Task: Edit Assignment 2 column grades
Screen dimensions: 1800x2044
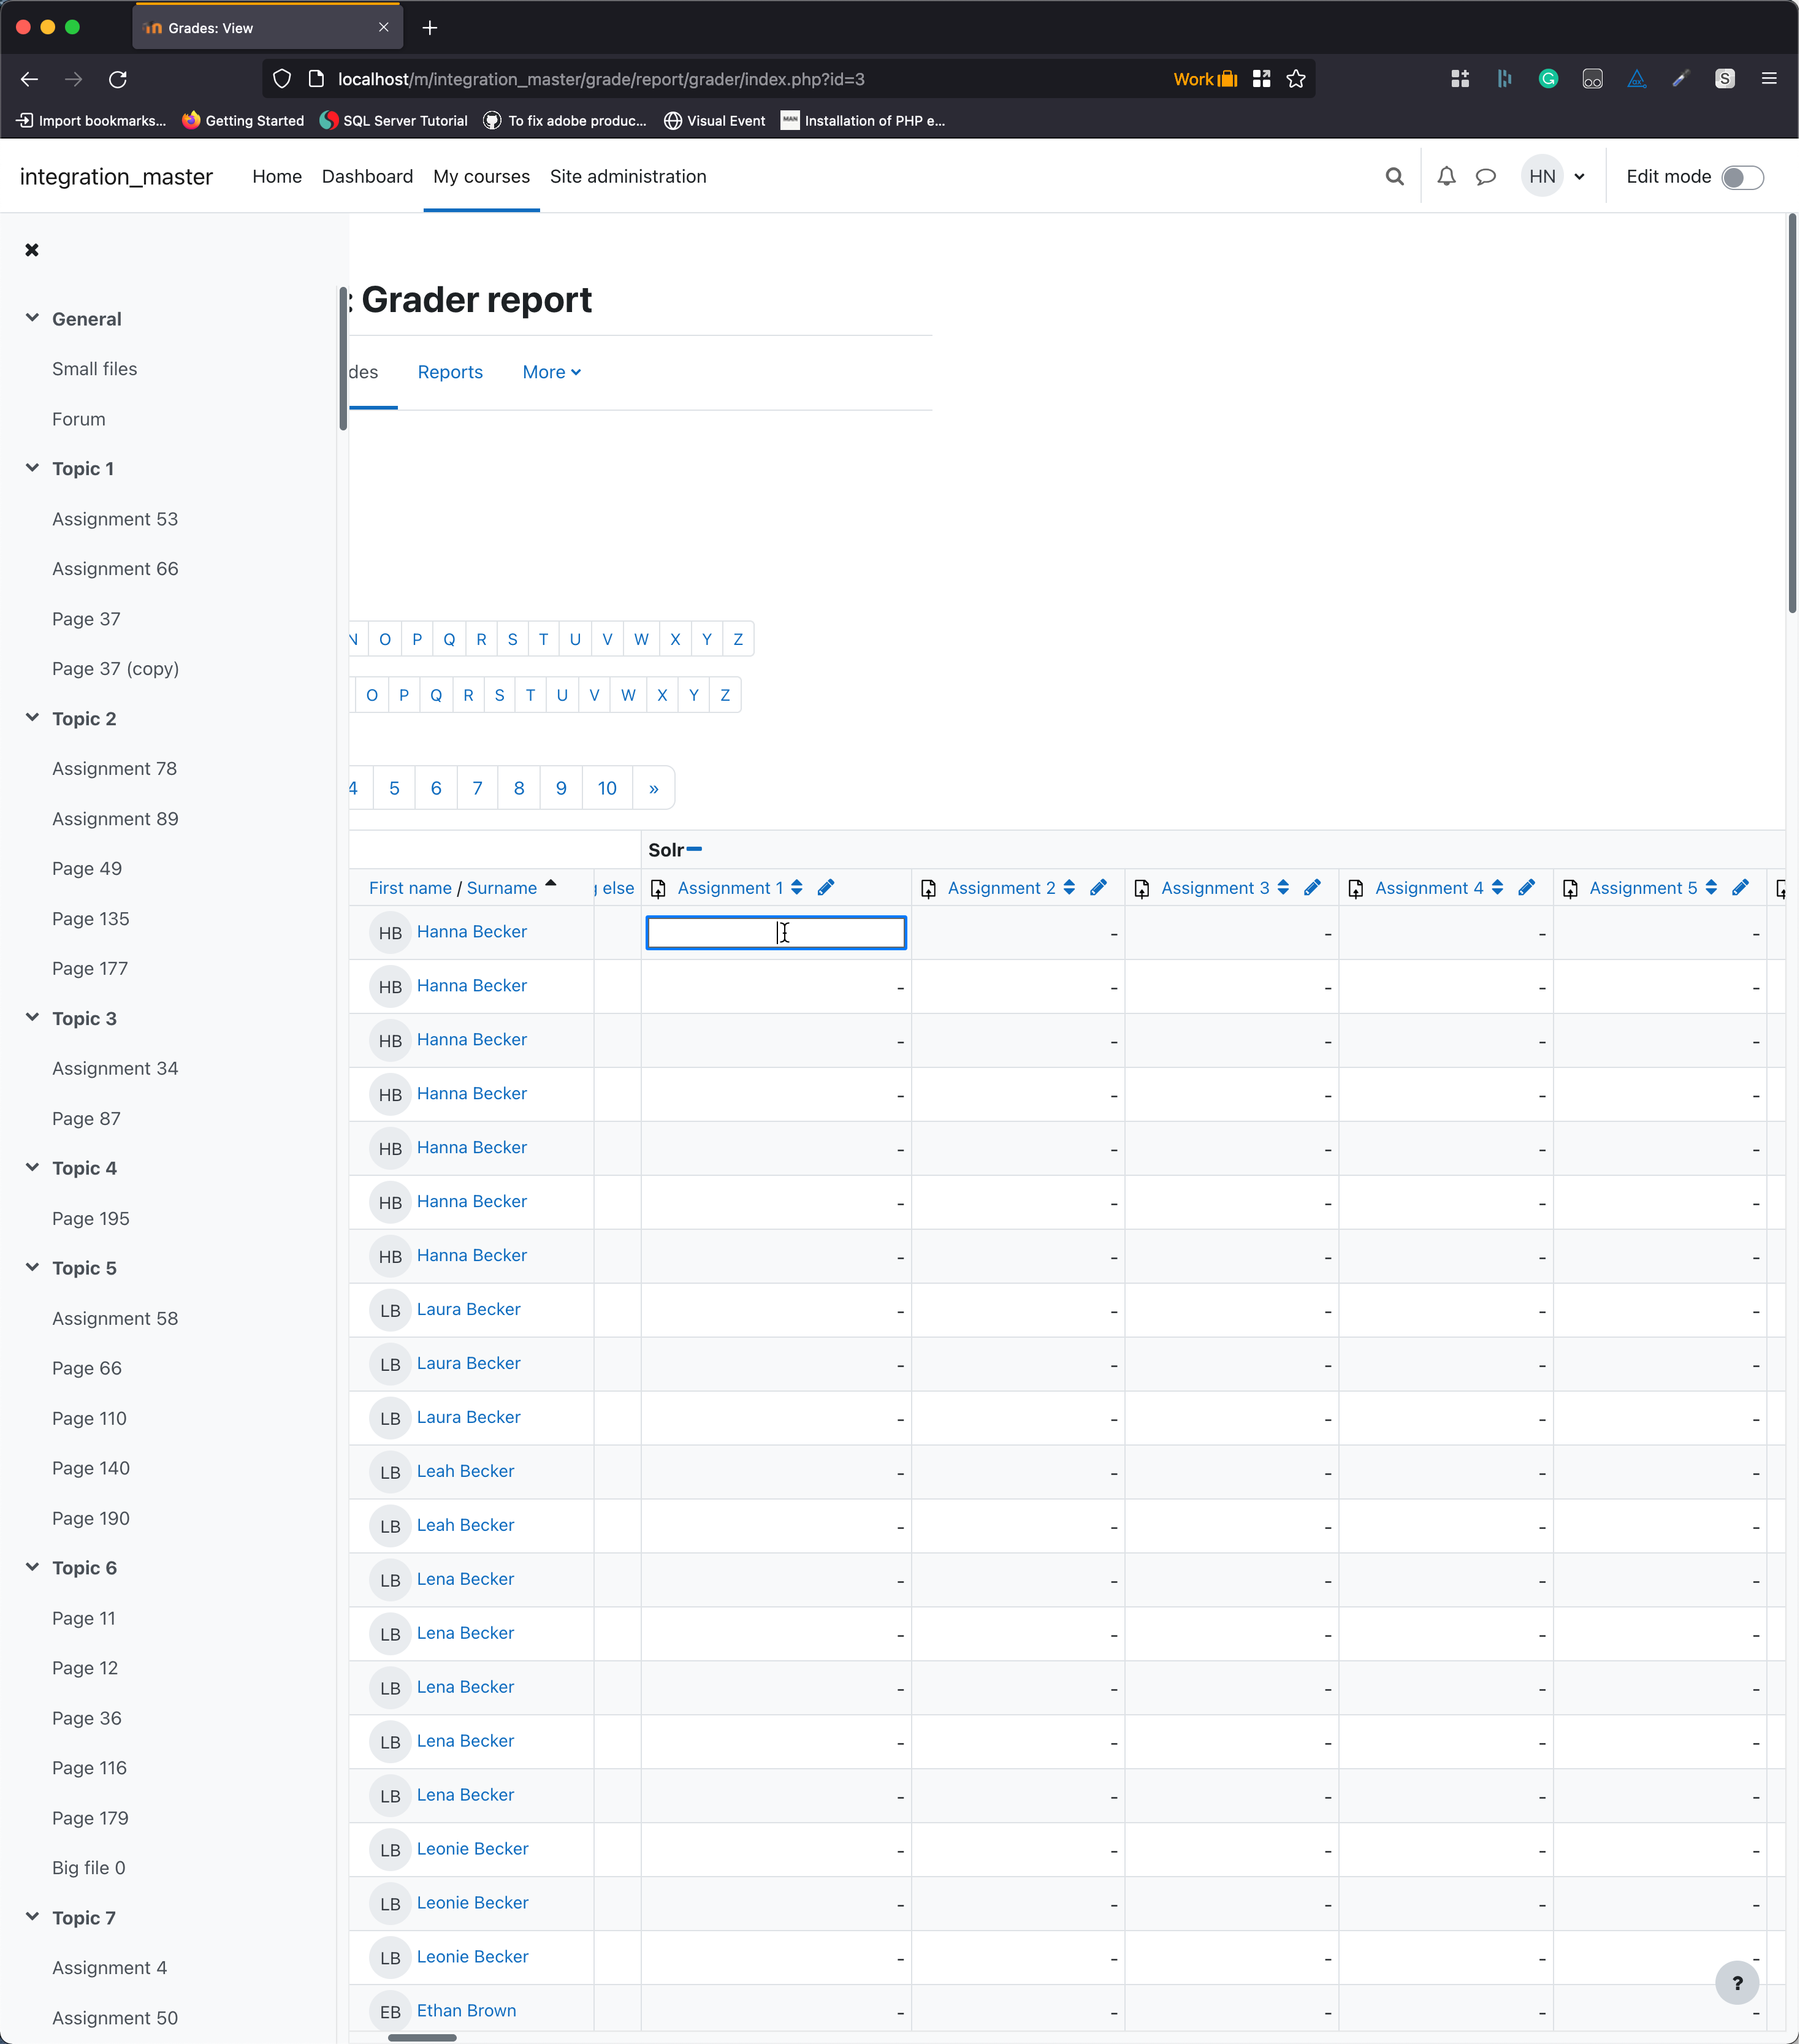Action: (x=1098, y=888)
